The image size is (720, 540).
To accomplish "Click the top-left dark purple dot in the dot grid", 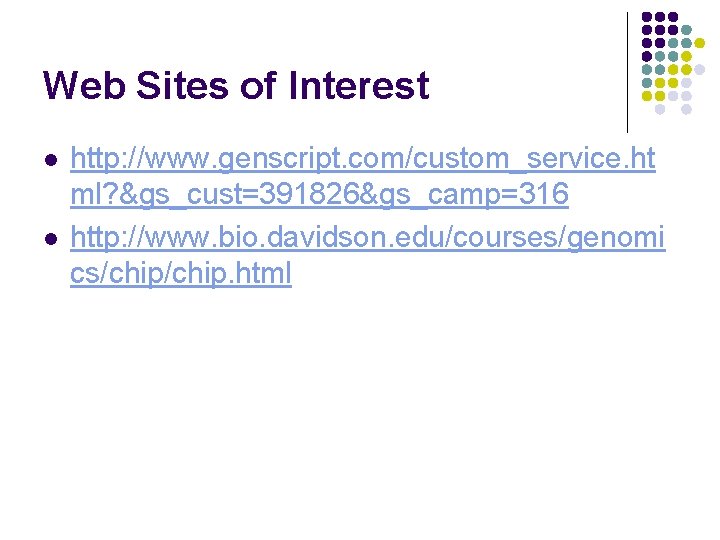I will click(647, 17).
